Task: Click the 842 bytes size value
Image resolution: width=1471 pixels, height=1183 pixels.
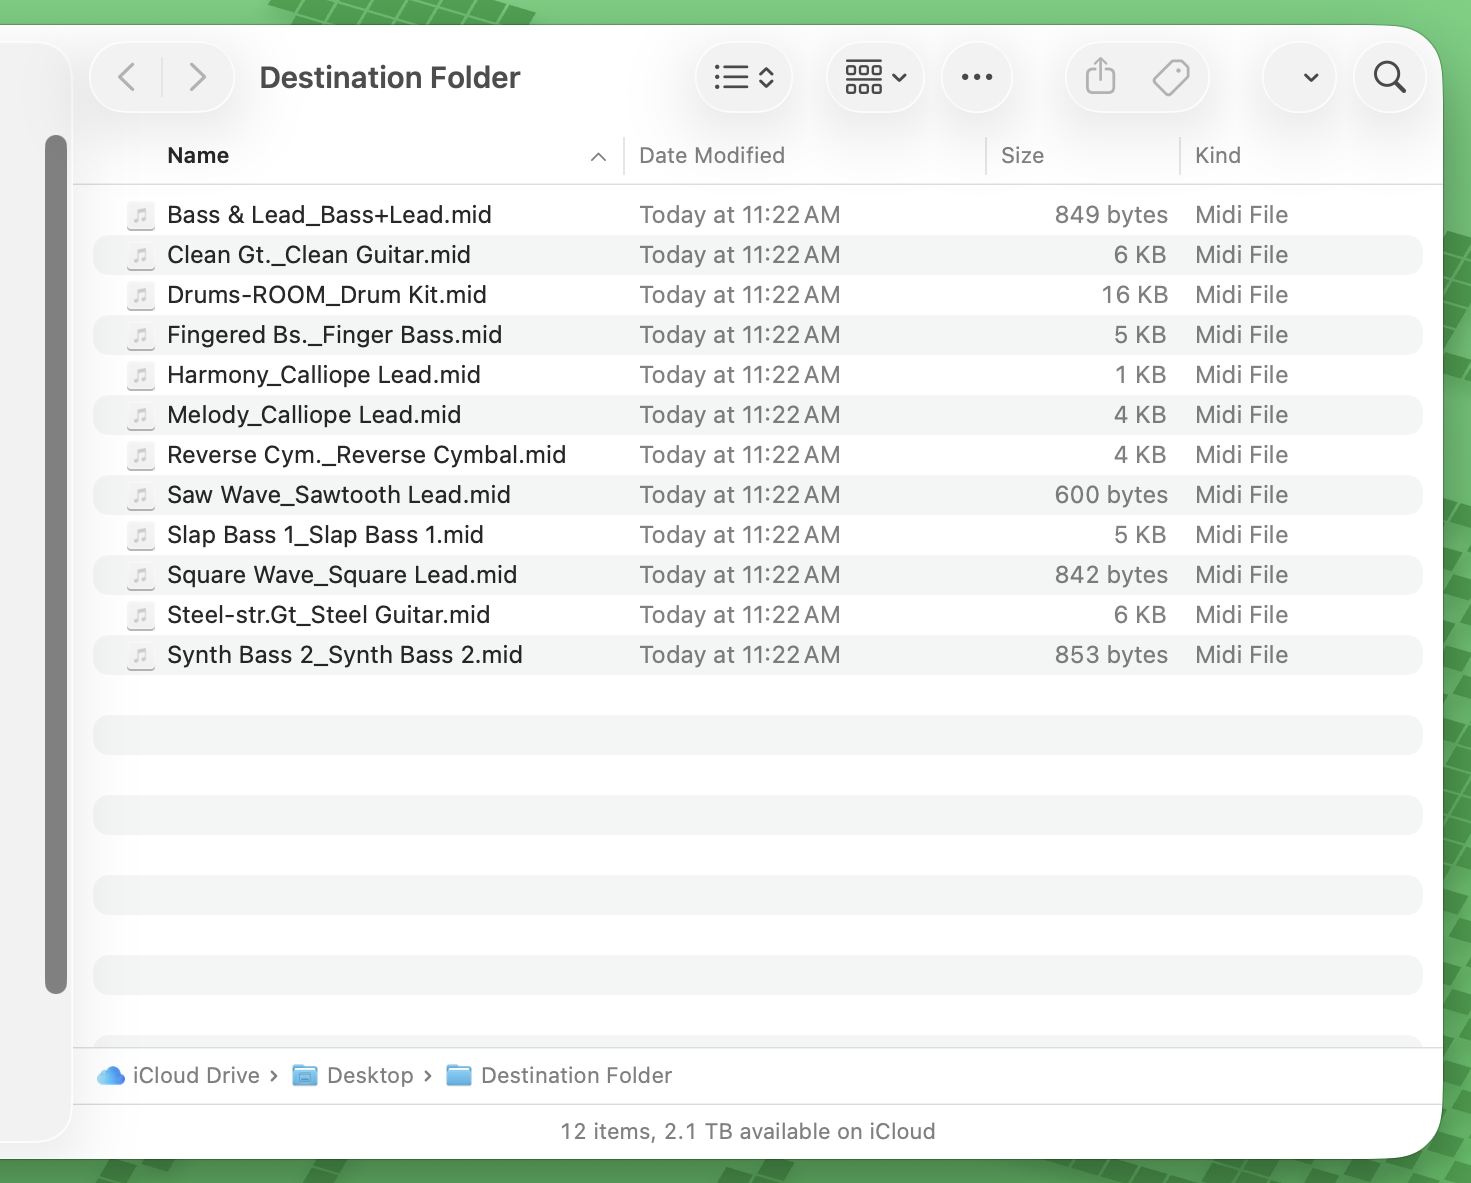Action: pos(1111,575)
